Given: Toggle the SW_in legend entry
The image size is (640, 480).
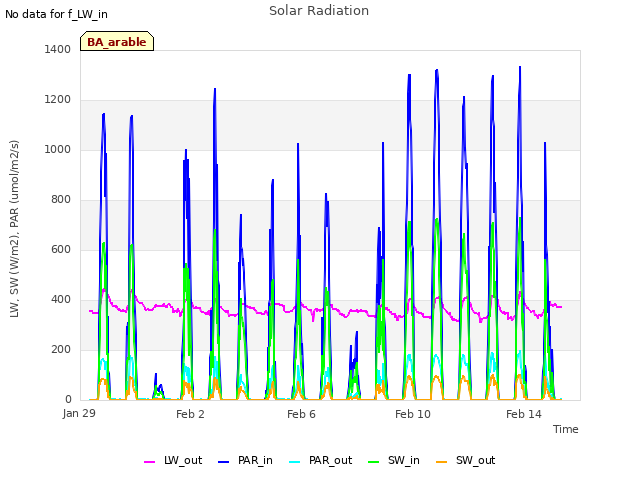Looking at the screenshot, I should 393,460.
